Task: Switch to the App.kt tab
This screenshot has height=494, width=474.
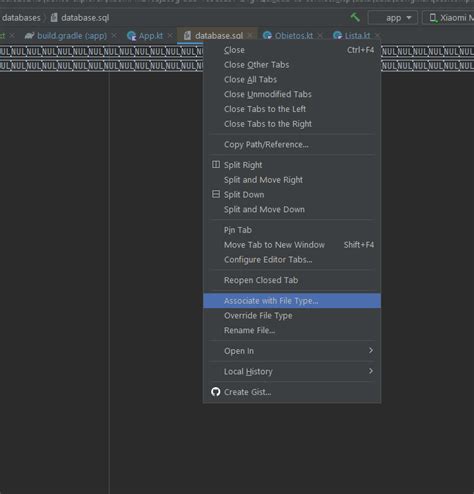Action: [x=151, y=36]
